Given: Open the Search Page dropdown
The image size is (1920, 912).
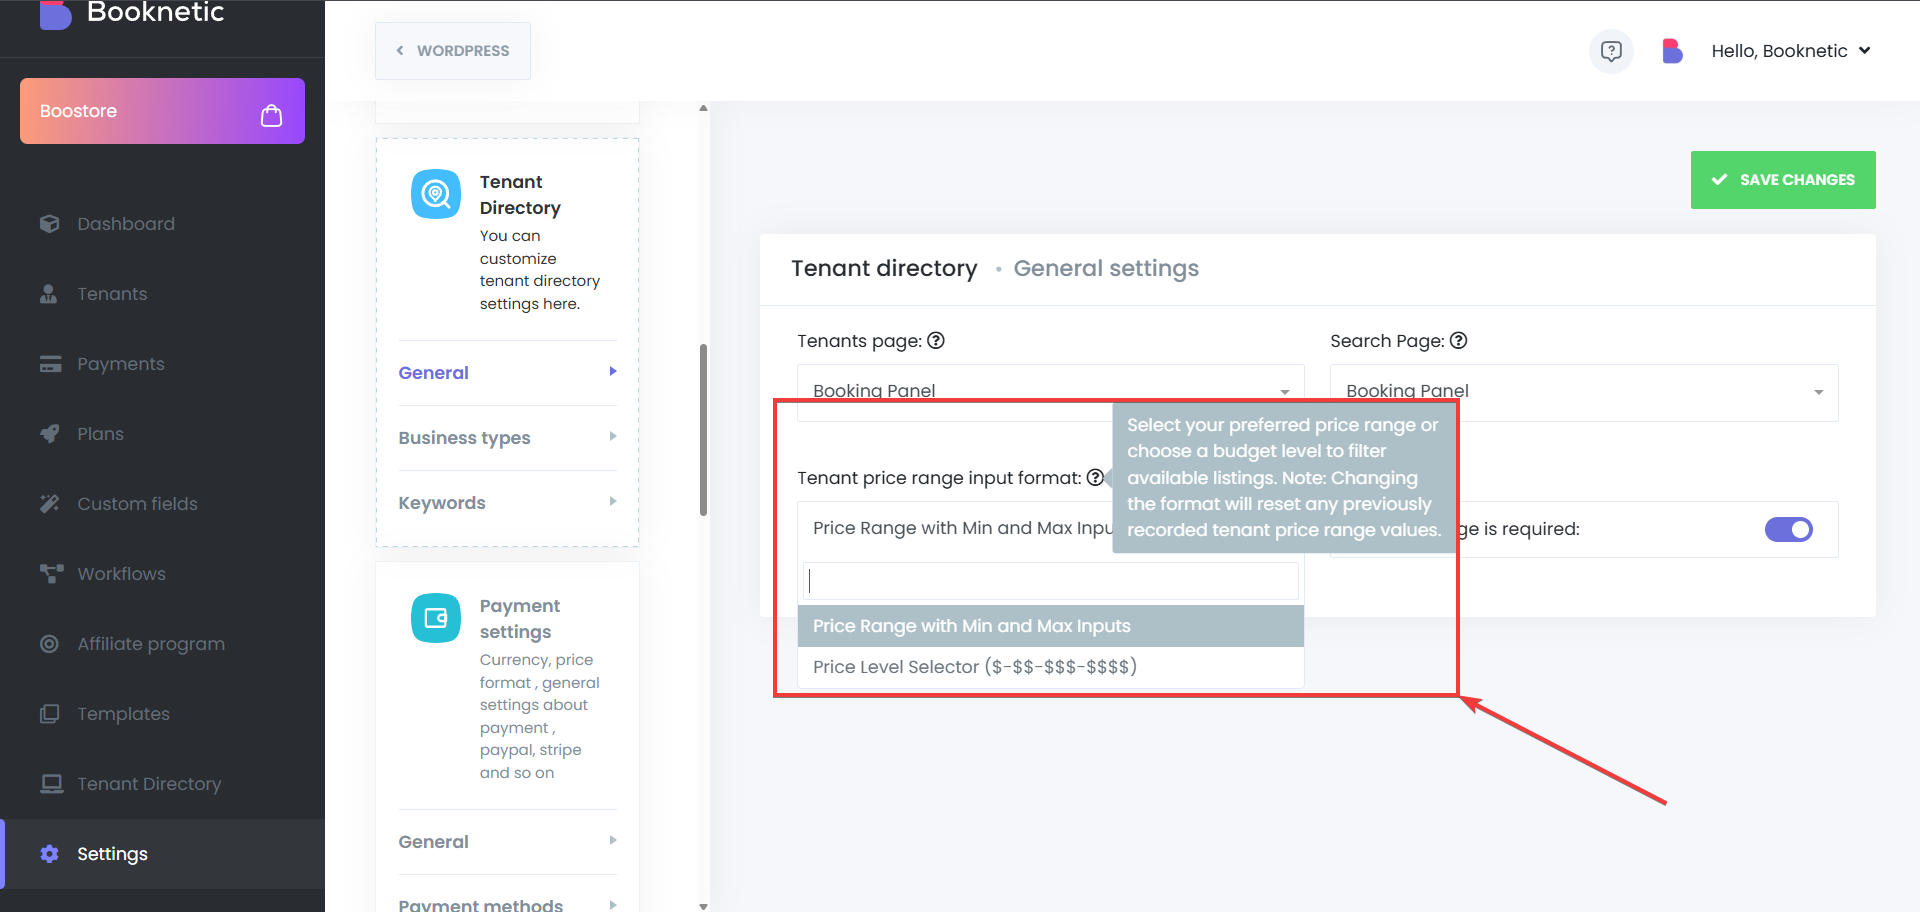Looking at the screenshot, I should pyautogui.click(x=1584, y=392).
